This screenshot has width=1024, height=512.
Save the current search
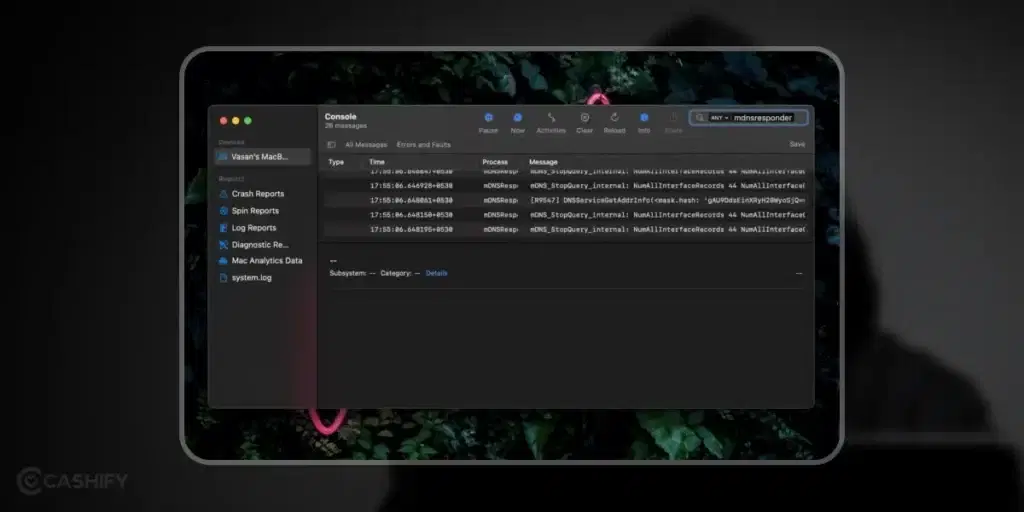(797, 144)
